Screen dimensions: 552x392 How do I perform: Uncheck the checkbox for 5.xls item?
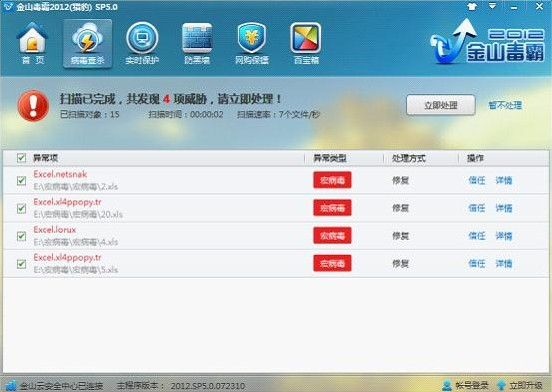pos(21,264)
